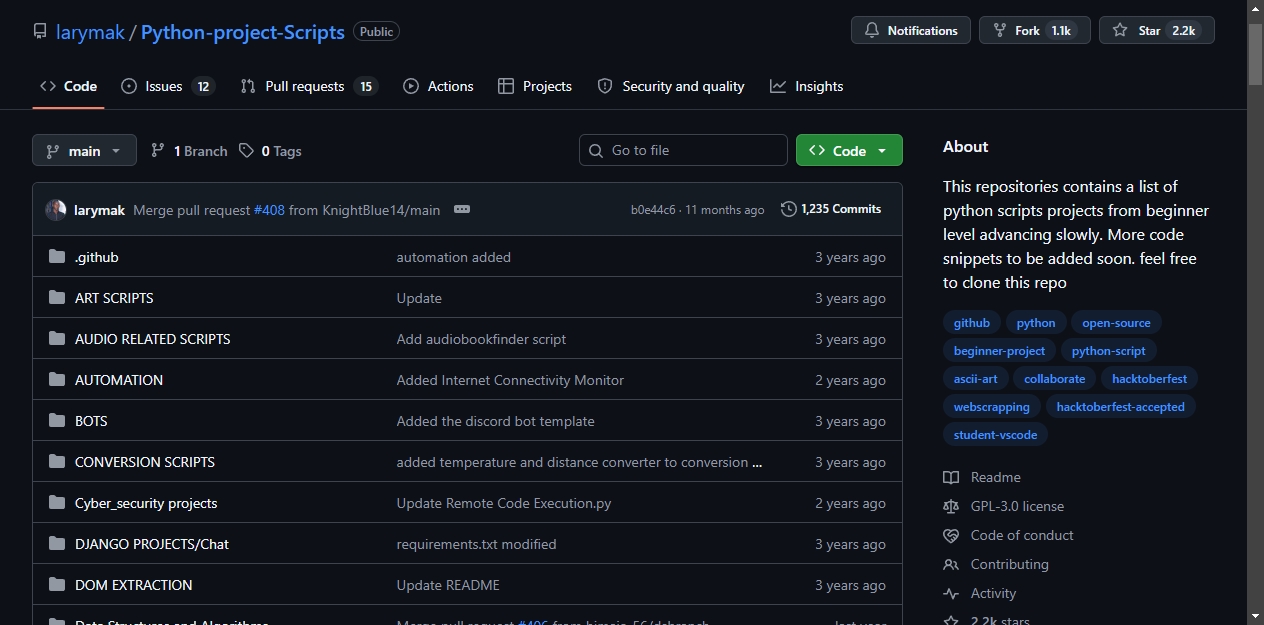Screen dimensions: 1264x625
Task: Open the larymak owner link
Action: coord(90,32)
